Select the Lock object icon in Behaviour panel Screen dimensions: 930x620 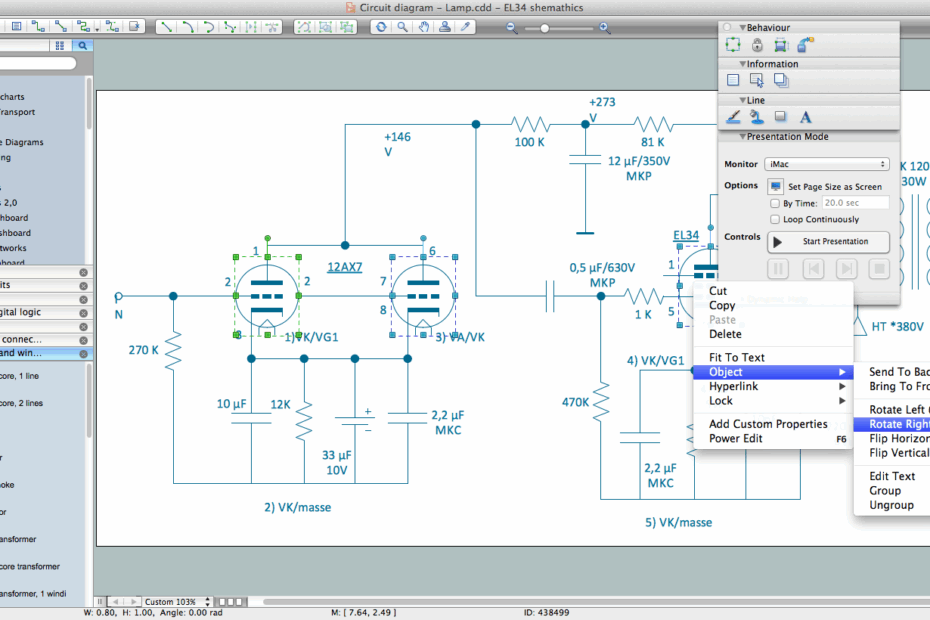tap(757, 45)
